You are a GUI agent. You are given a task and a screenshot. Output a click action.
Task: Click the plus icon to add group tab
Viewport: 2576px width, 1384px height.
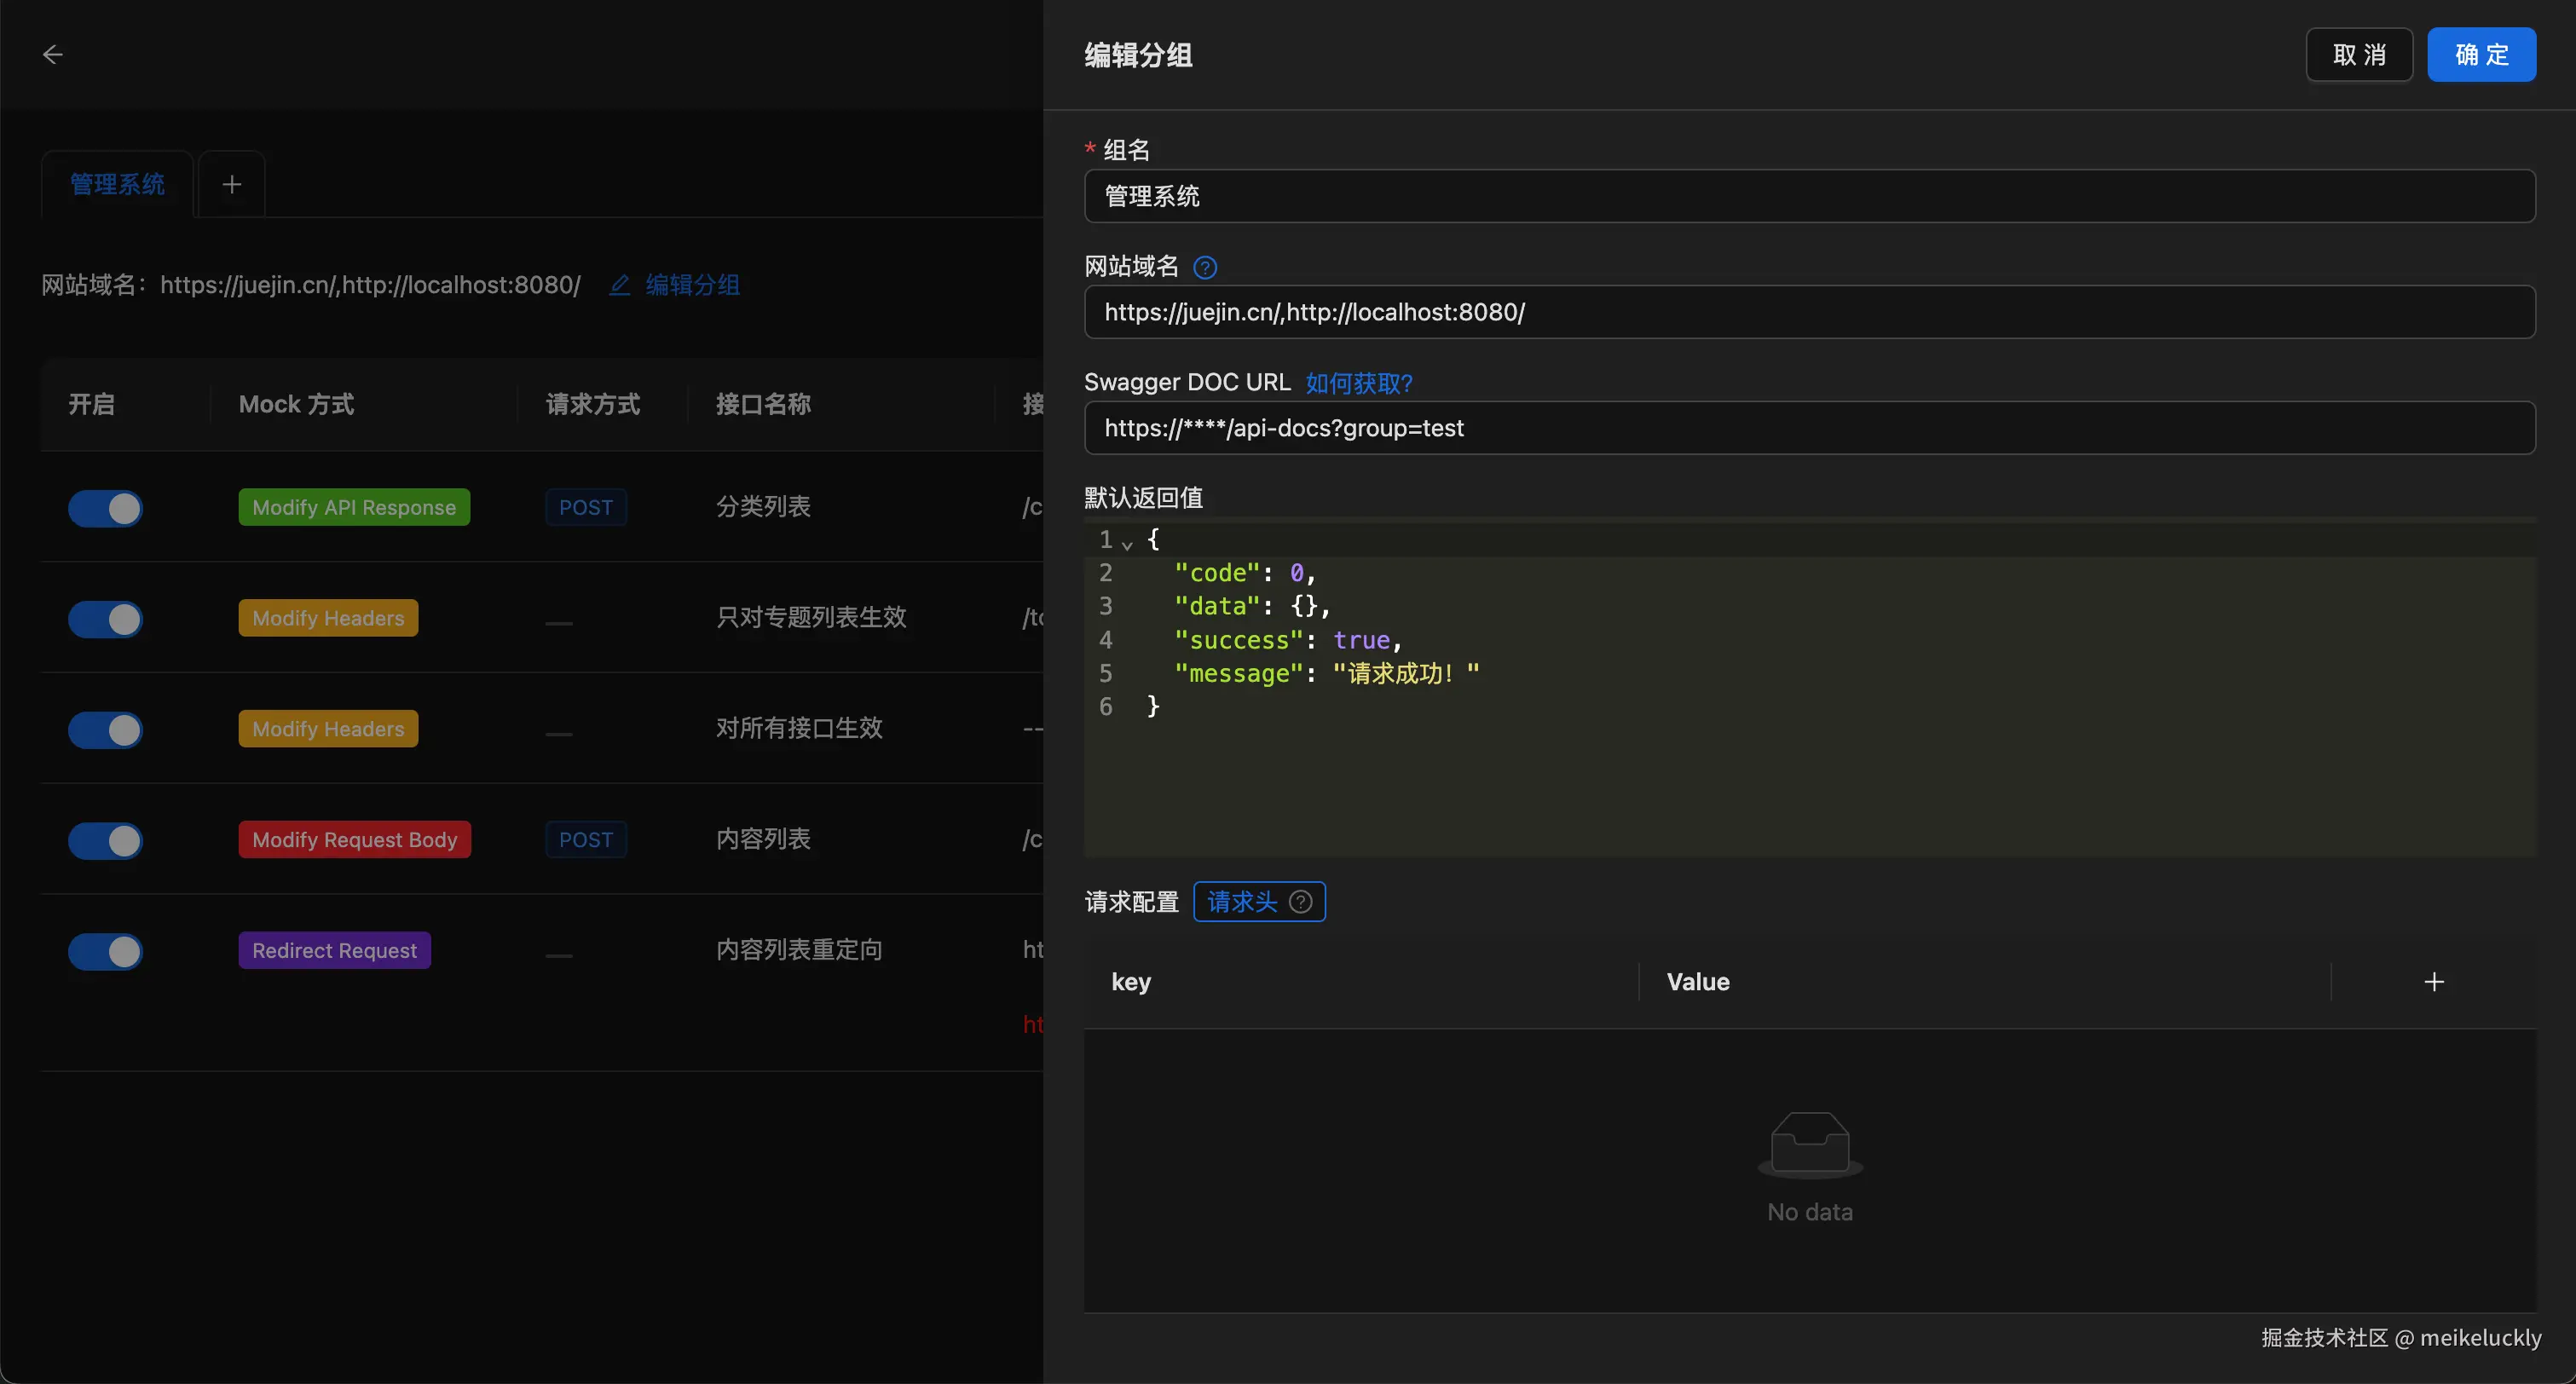231,184
